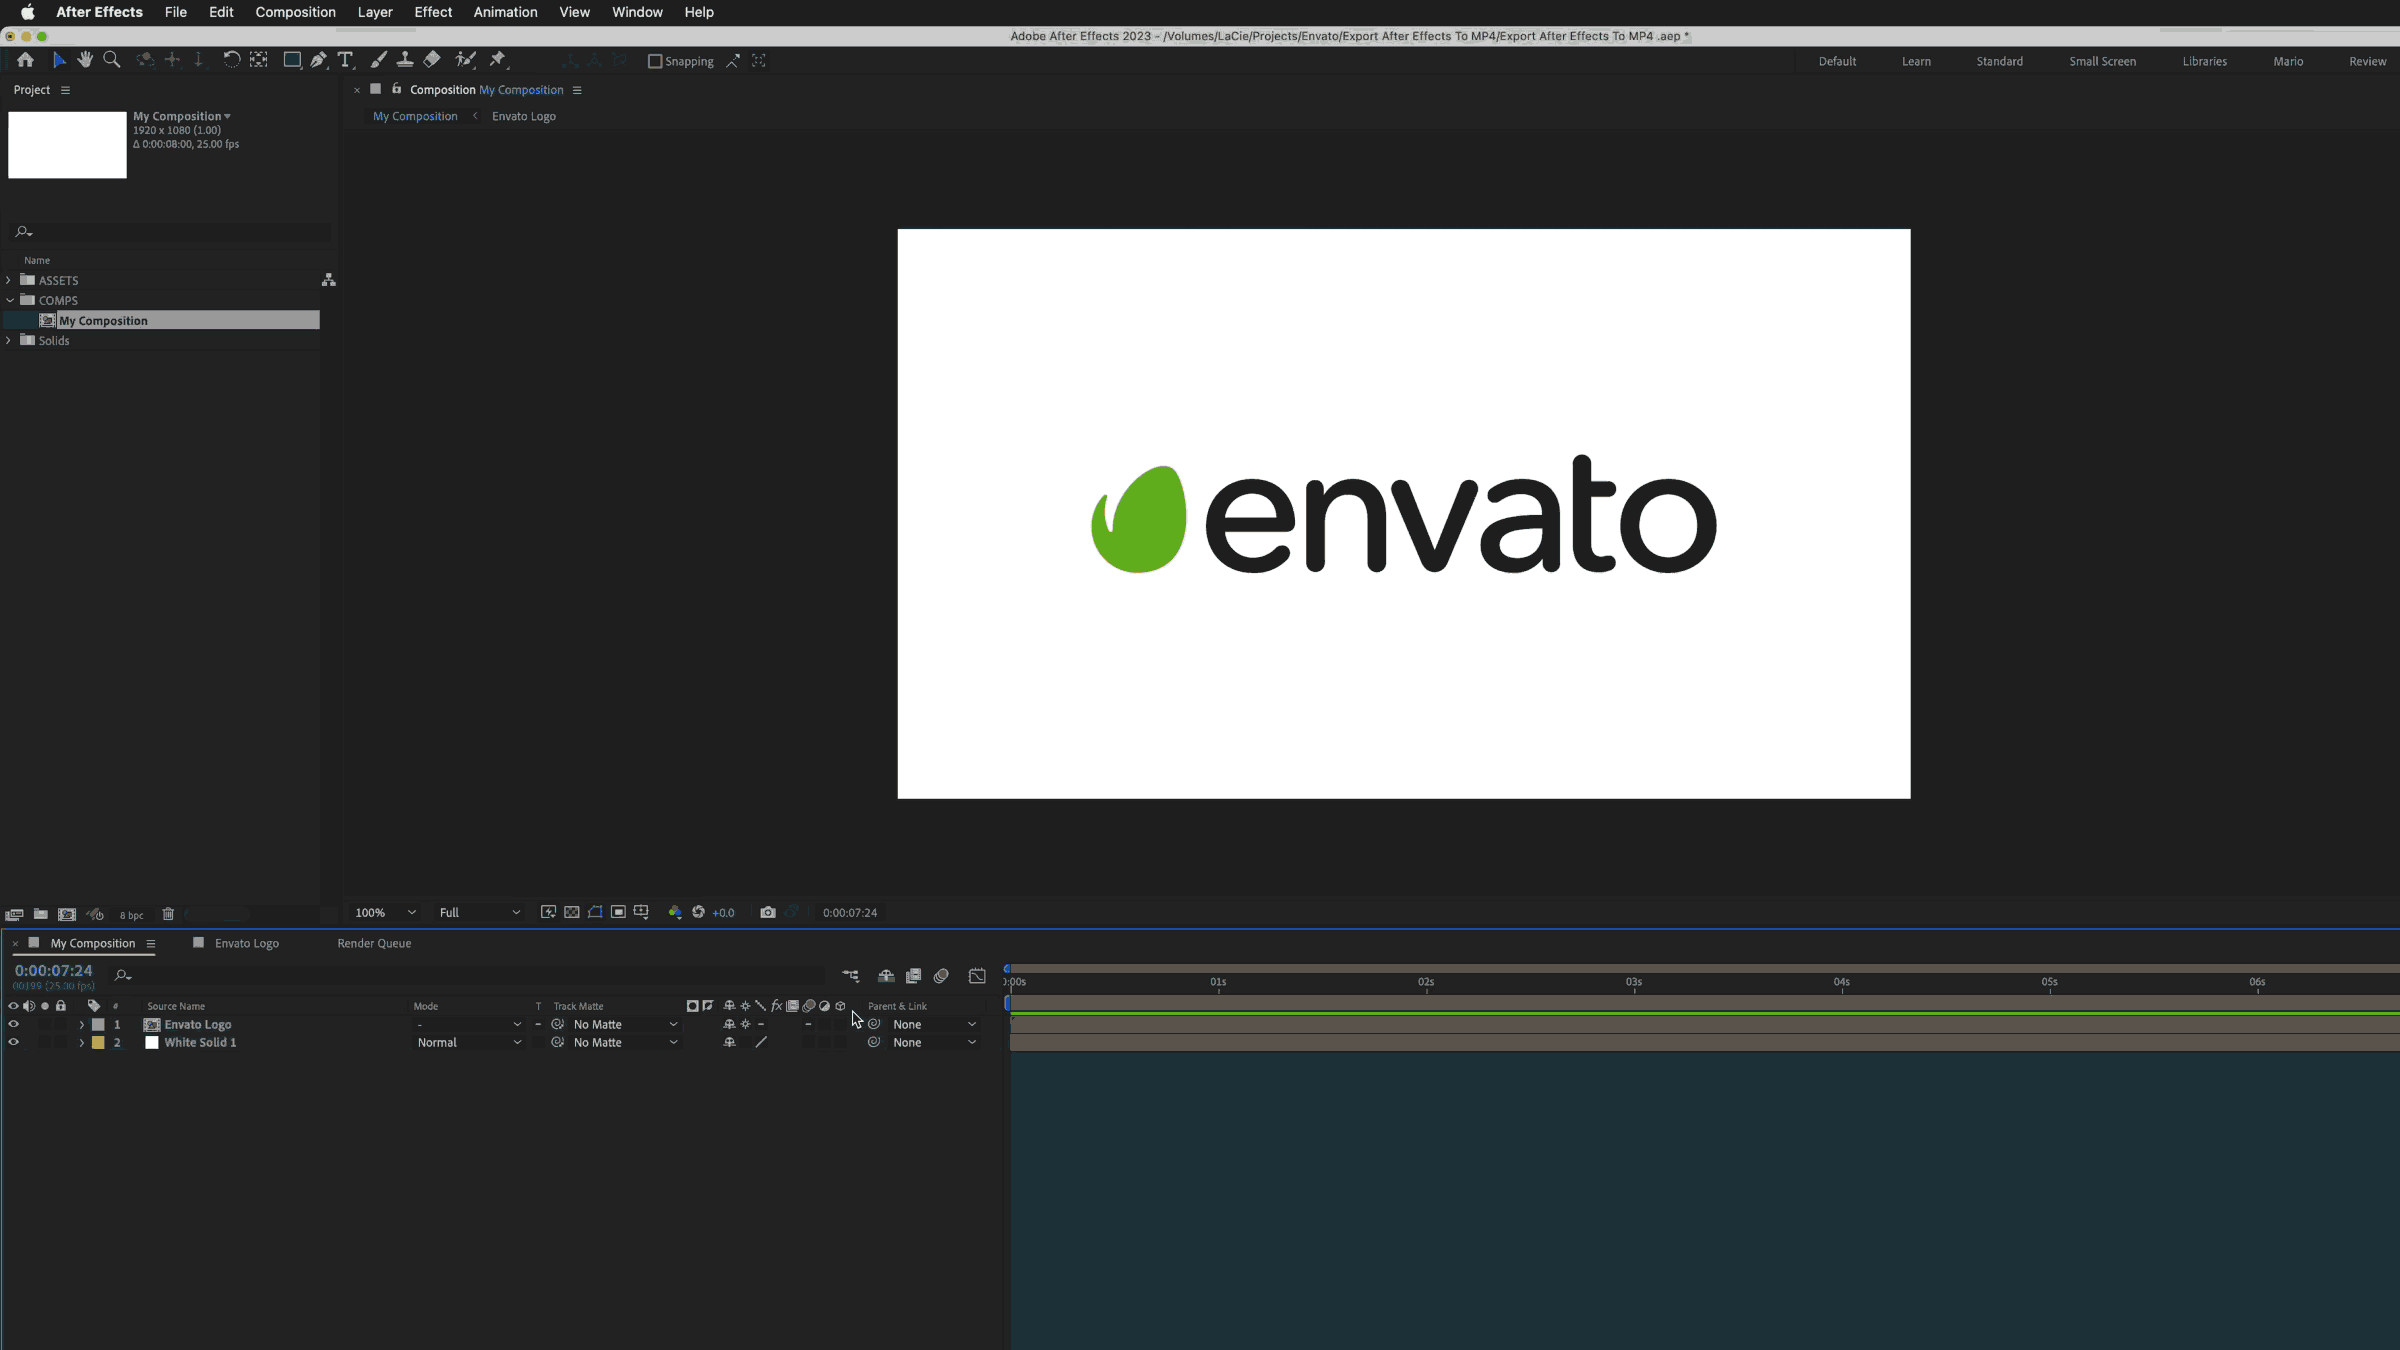2400x1350 pixels.
Task: Open the Magnification ratio dropdown
Action: pos(383,912)
